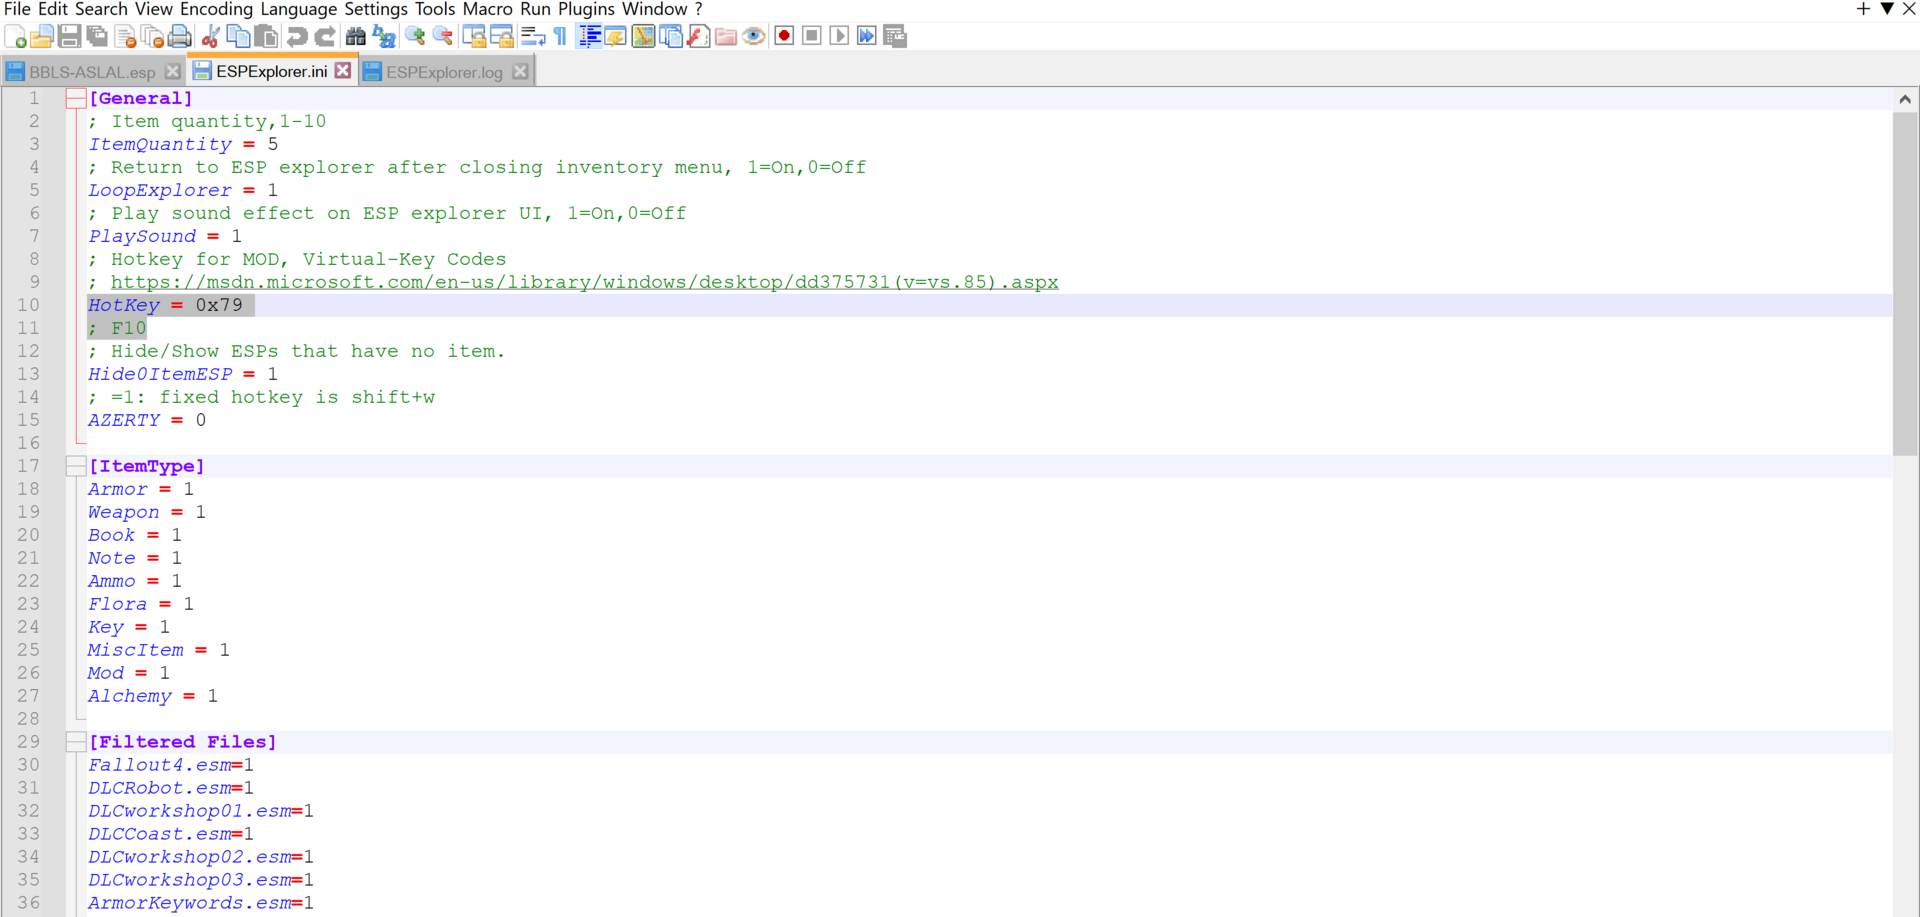Zoom in with the magnifier plus icon

click(x=414, y=37)
